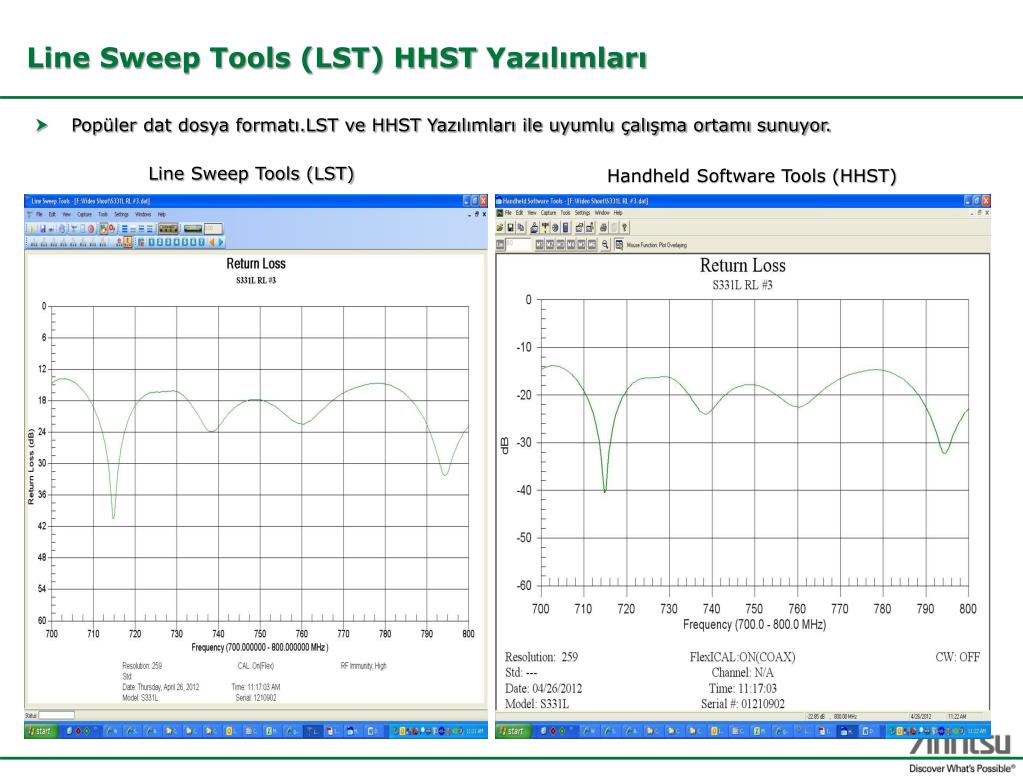Click the '-22.85 dB' readout in HHST status bar
The height and width of the screenshot is (780, 1023).
(816, 716)
